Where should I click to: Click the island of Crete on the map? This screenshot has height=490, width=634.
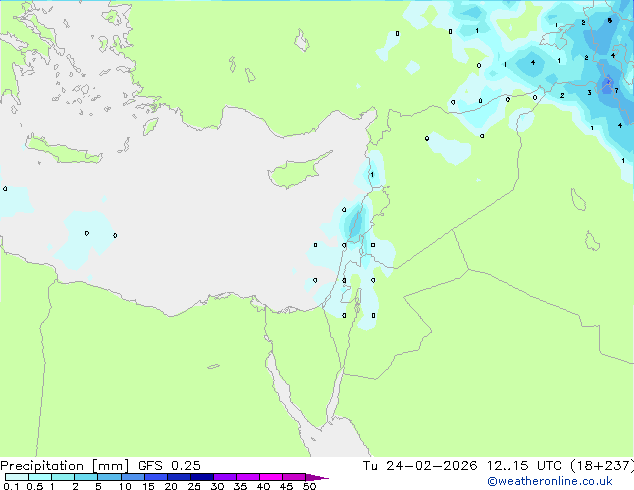tap(64, 149)
